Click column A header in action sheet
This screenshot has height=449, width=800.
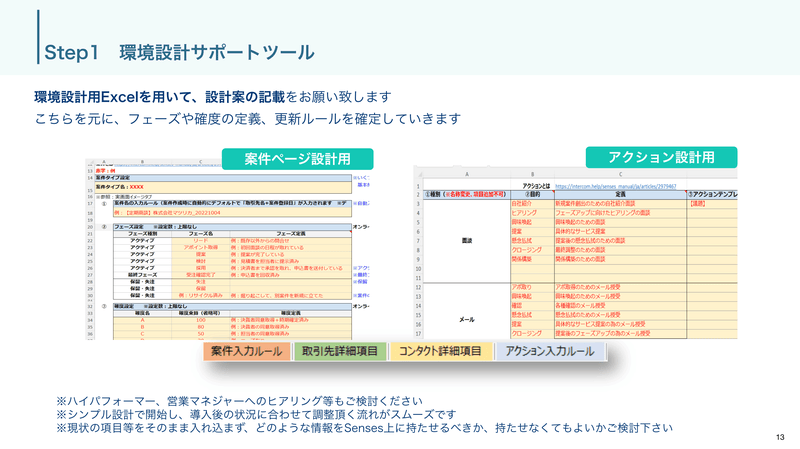[467, 174]
